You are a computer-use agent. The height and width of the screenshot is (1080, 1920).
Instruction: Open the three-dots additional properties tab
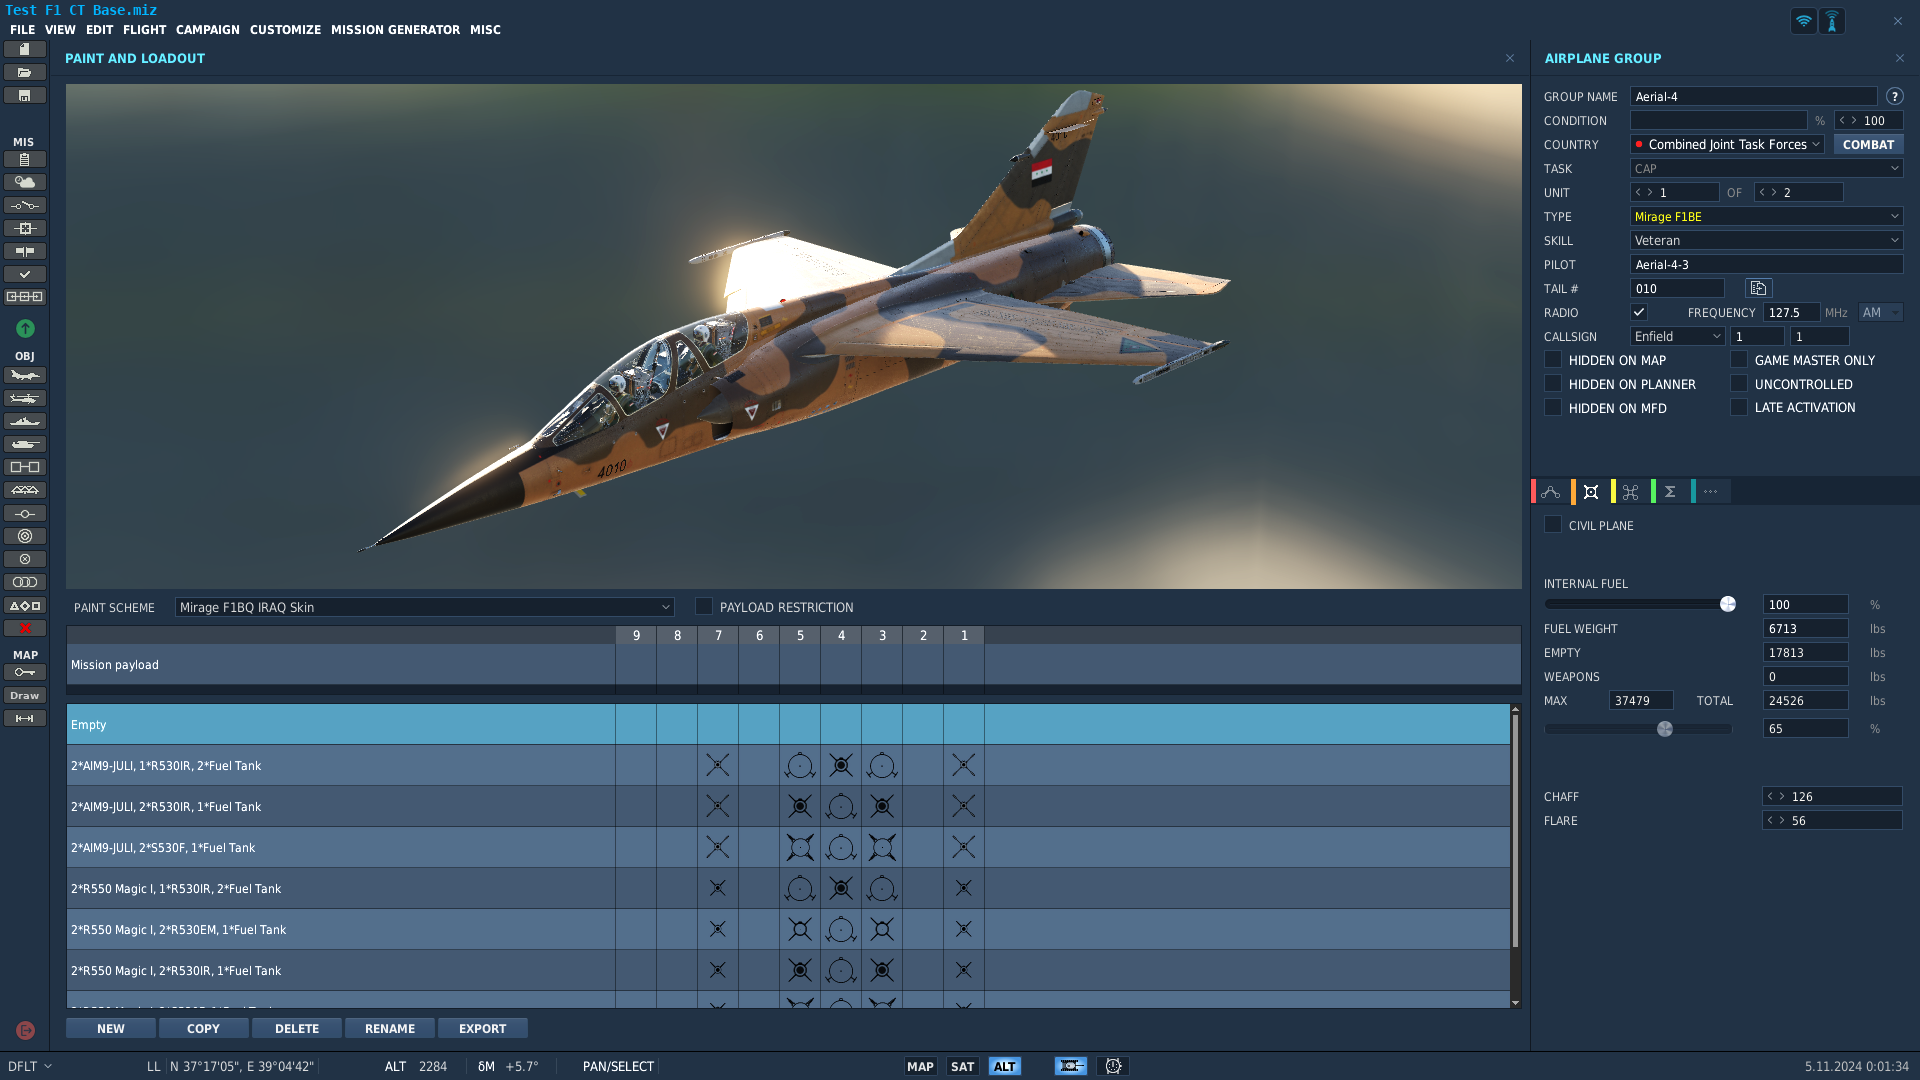1710,492
